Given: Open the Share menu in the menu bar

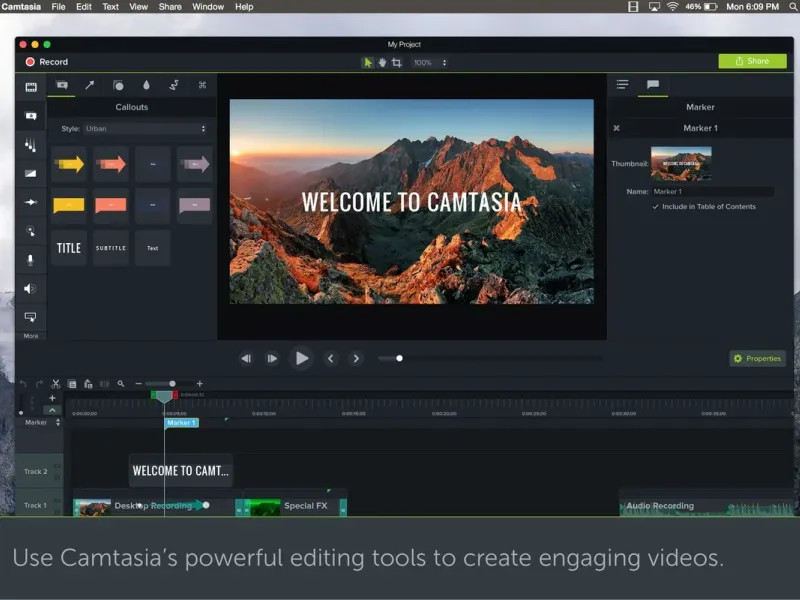Looking at the screenshot, I should tap(170, 7).
